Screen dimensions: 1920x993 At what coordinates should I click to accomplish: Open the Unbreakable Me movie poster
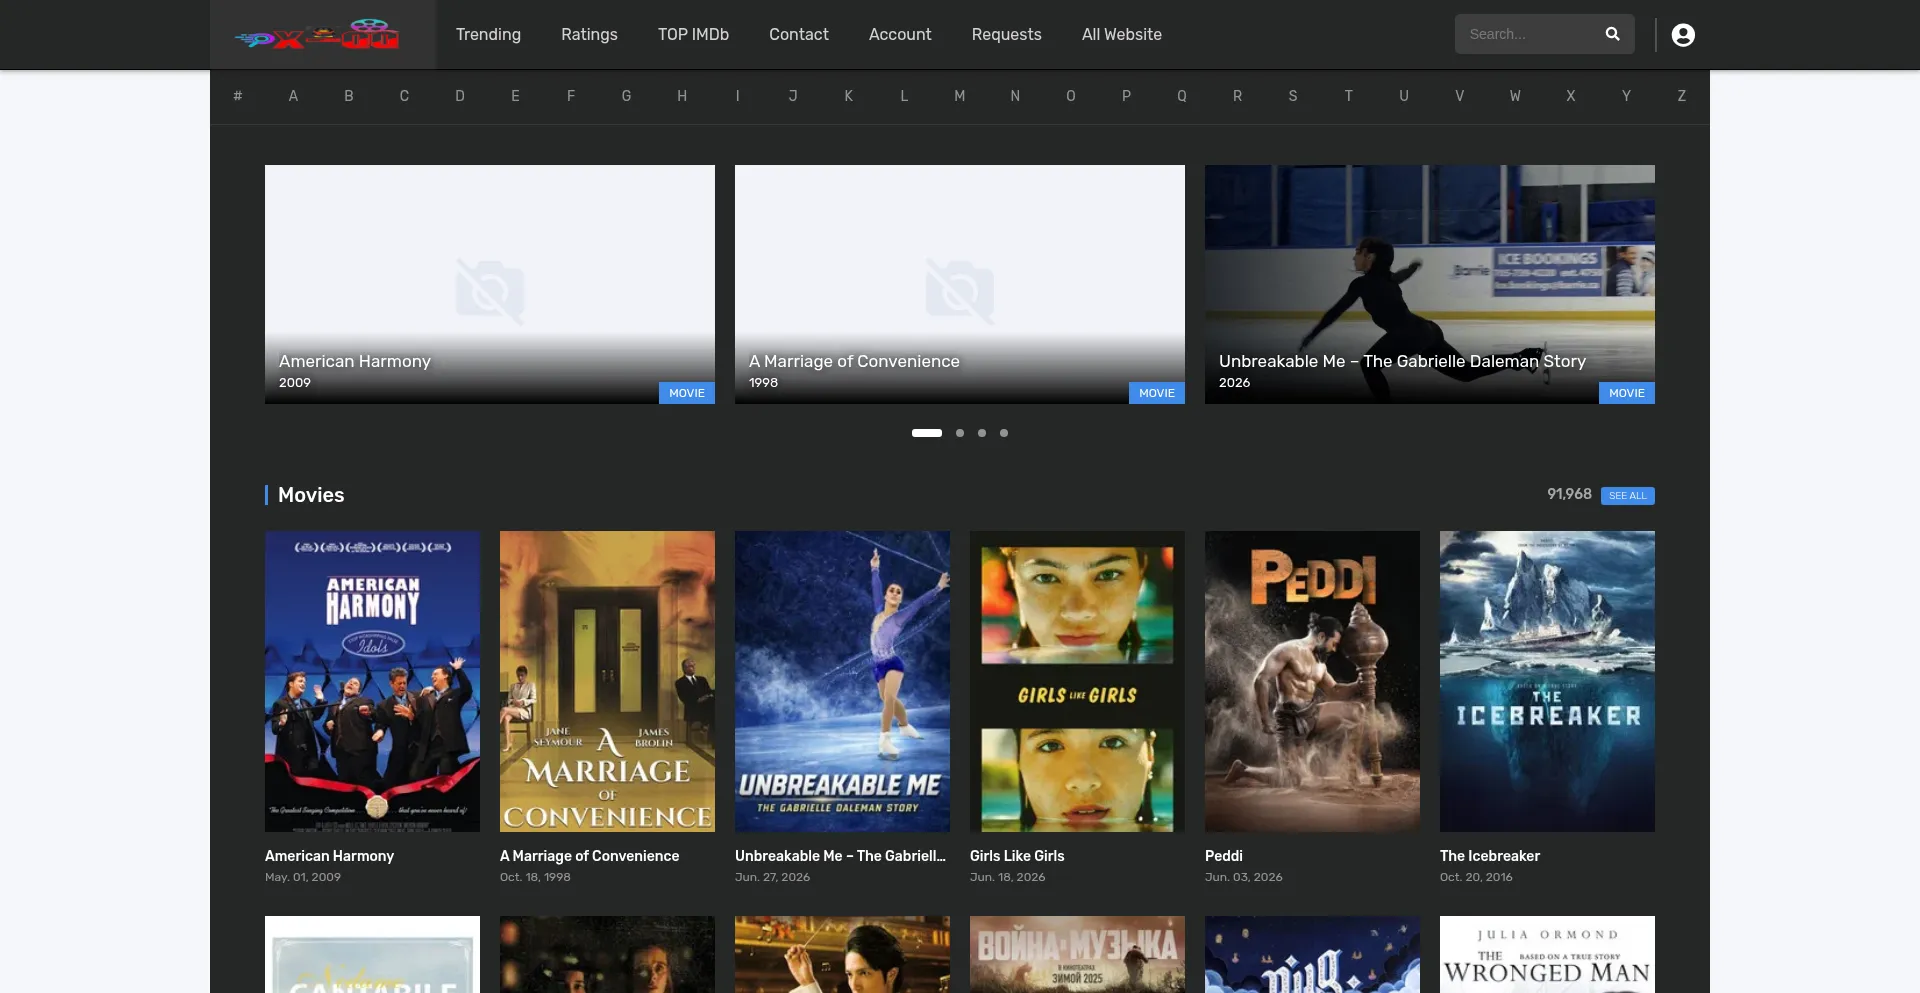[x=842, y=681]
